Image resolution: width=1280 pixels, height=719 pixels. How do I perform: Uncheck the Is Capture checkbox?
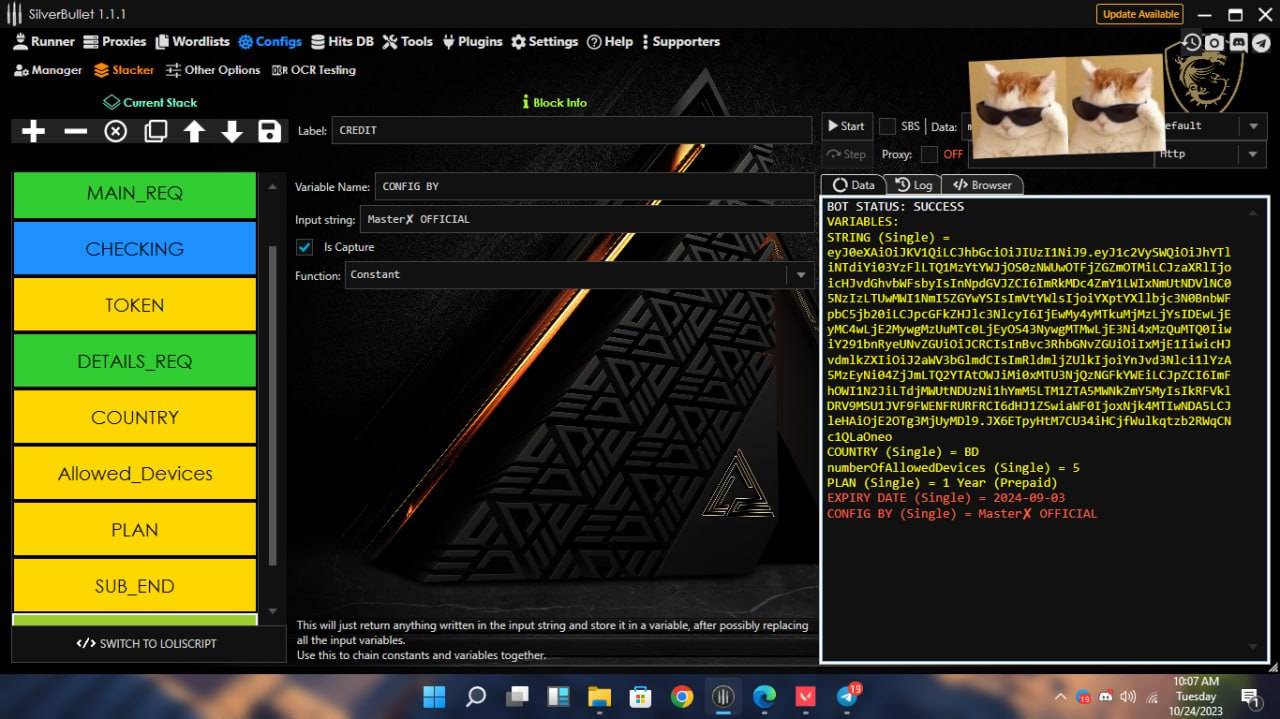(305, 247)
